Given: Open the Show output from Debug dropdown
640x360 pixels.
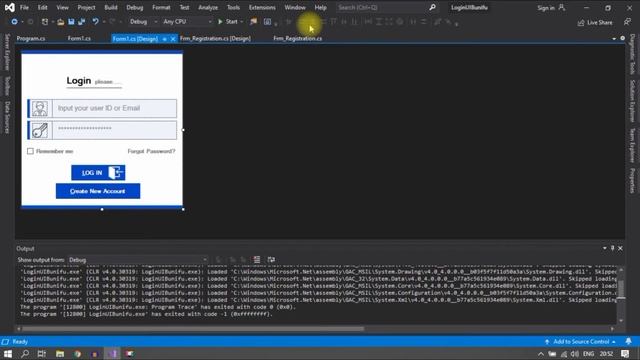Looking at the screenshot, I should click(x=138, y=260).
